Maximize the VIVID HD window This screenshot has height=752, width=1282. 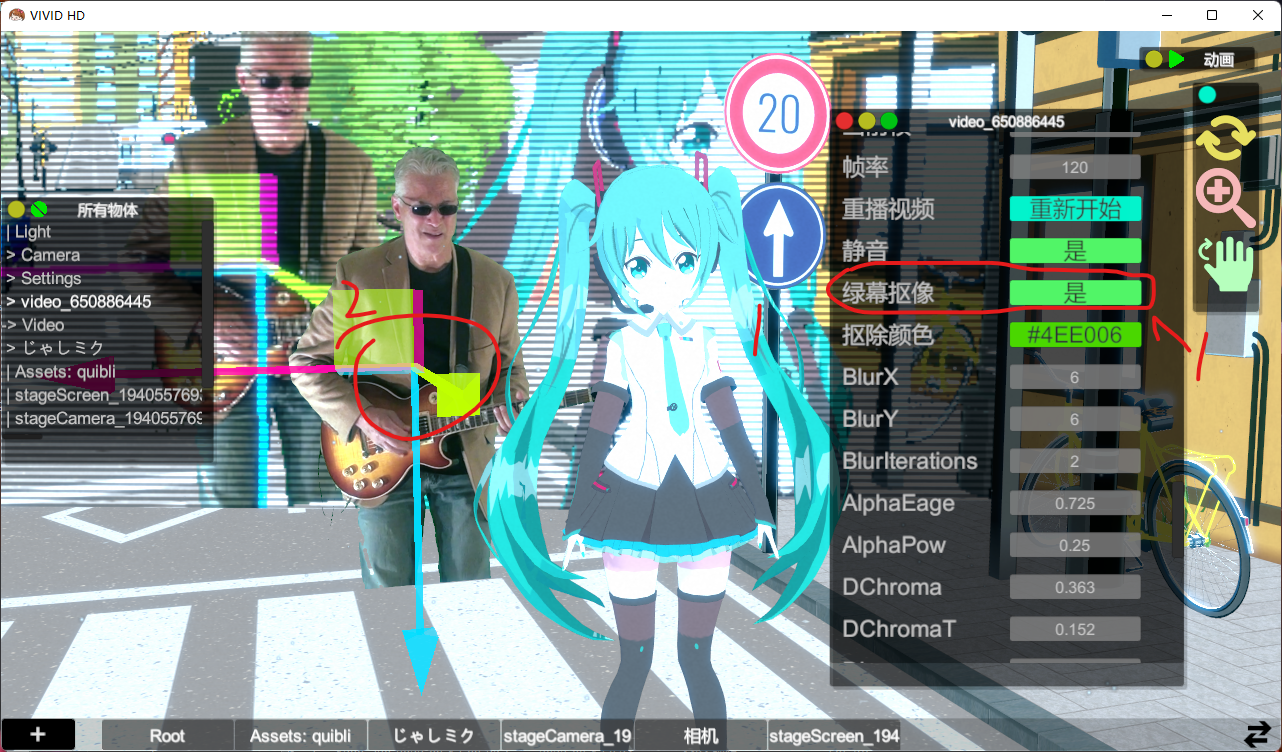tap(1212, 15)
